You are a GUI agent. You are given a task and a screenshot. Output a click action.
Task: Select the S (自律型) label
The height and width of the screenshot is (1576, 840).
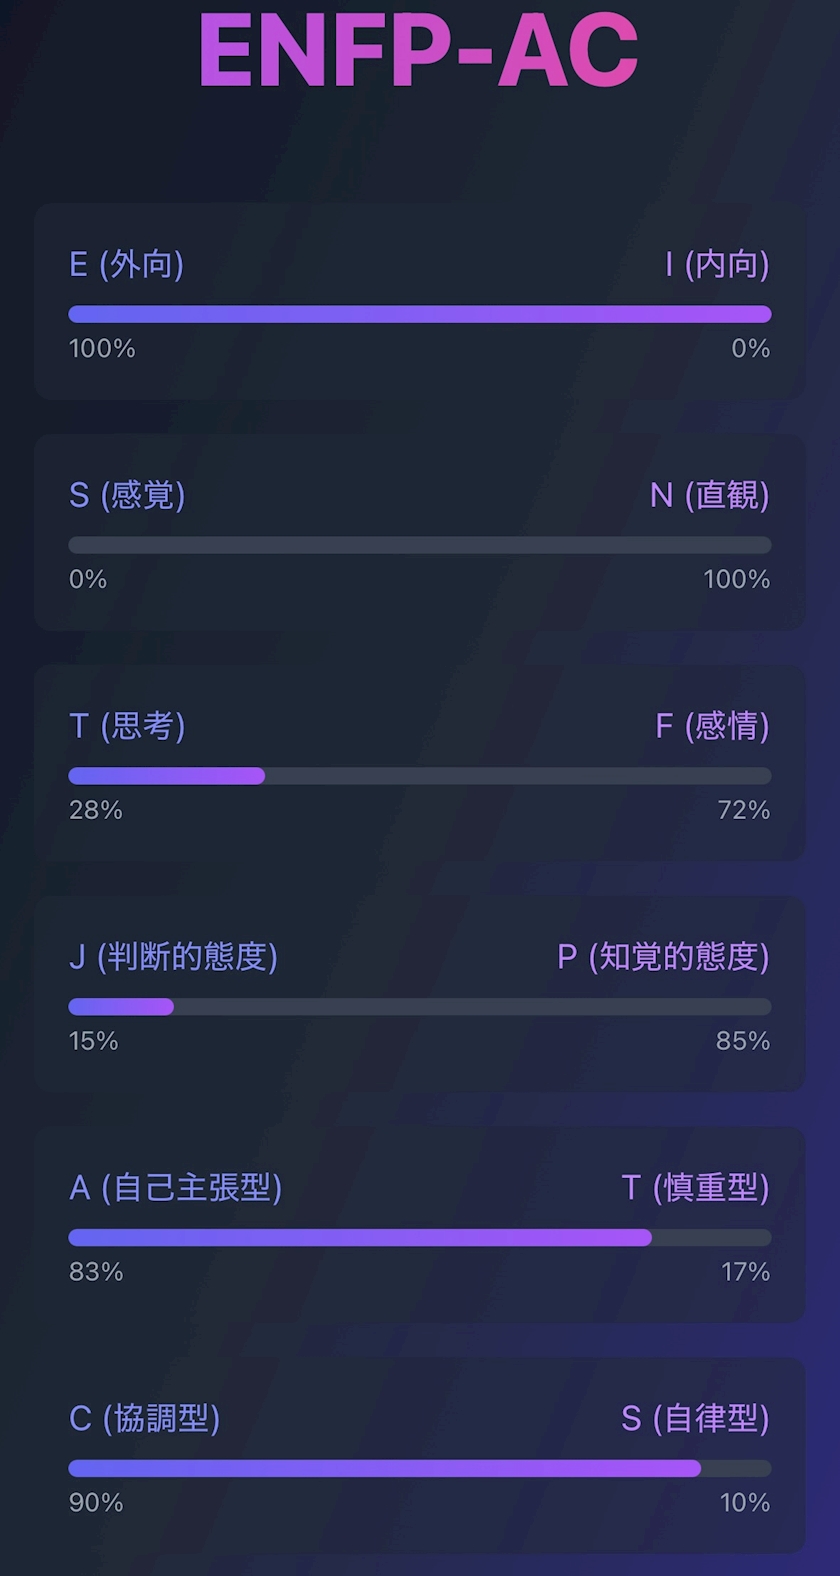(x=695, y=1419)
